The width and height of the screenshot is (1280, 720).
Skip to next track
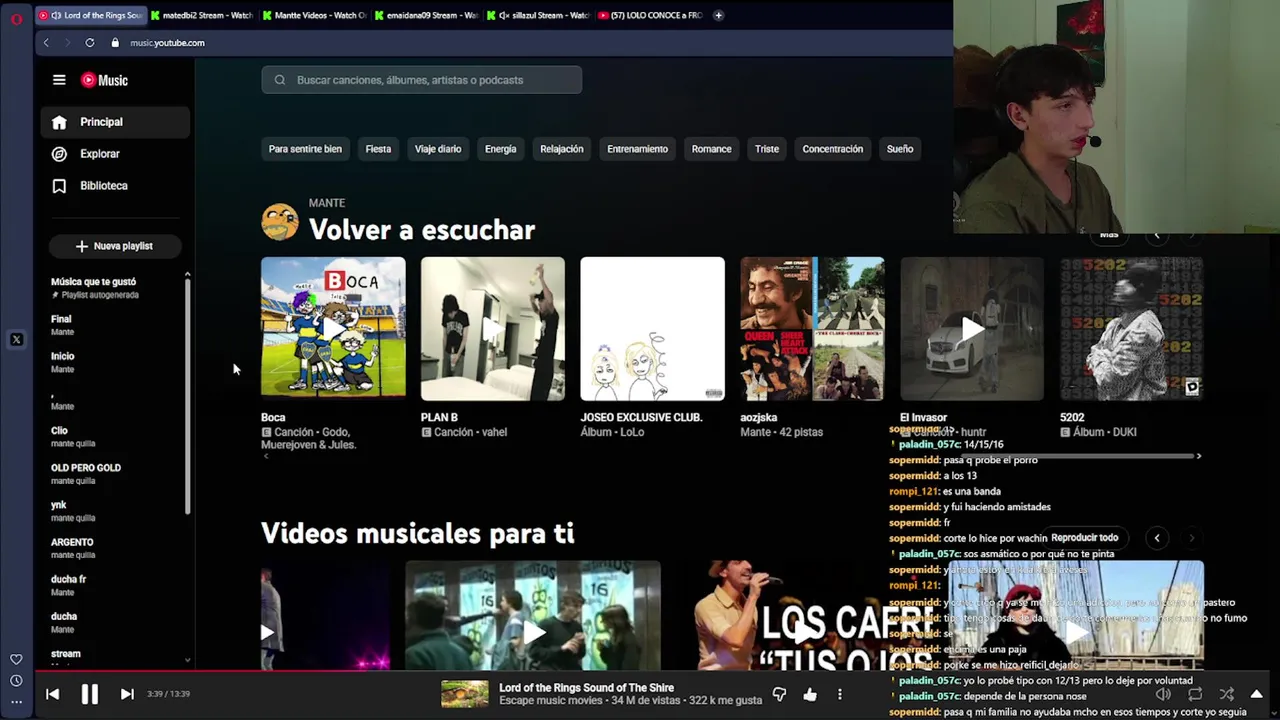[x=127, y=694]
